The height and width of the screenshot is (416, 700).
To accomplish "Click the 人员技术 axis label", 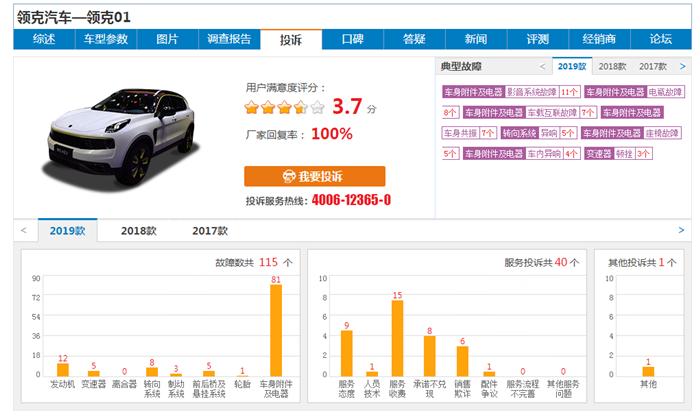I will pos(372,389).
